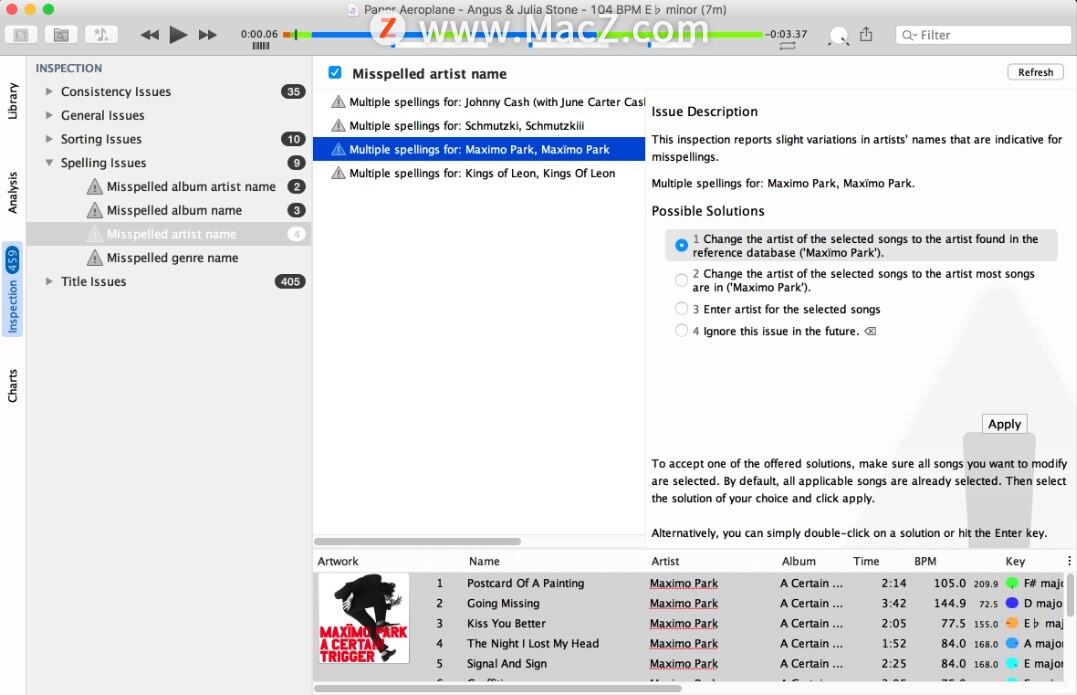Click the 405 badge for Title Issues

point(290,282)
